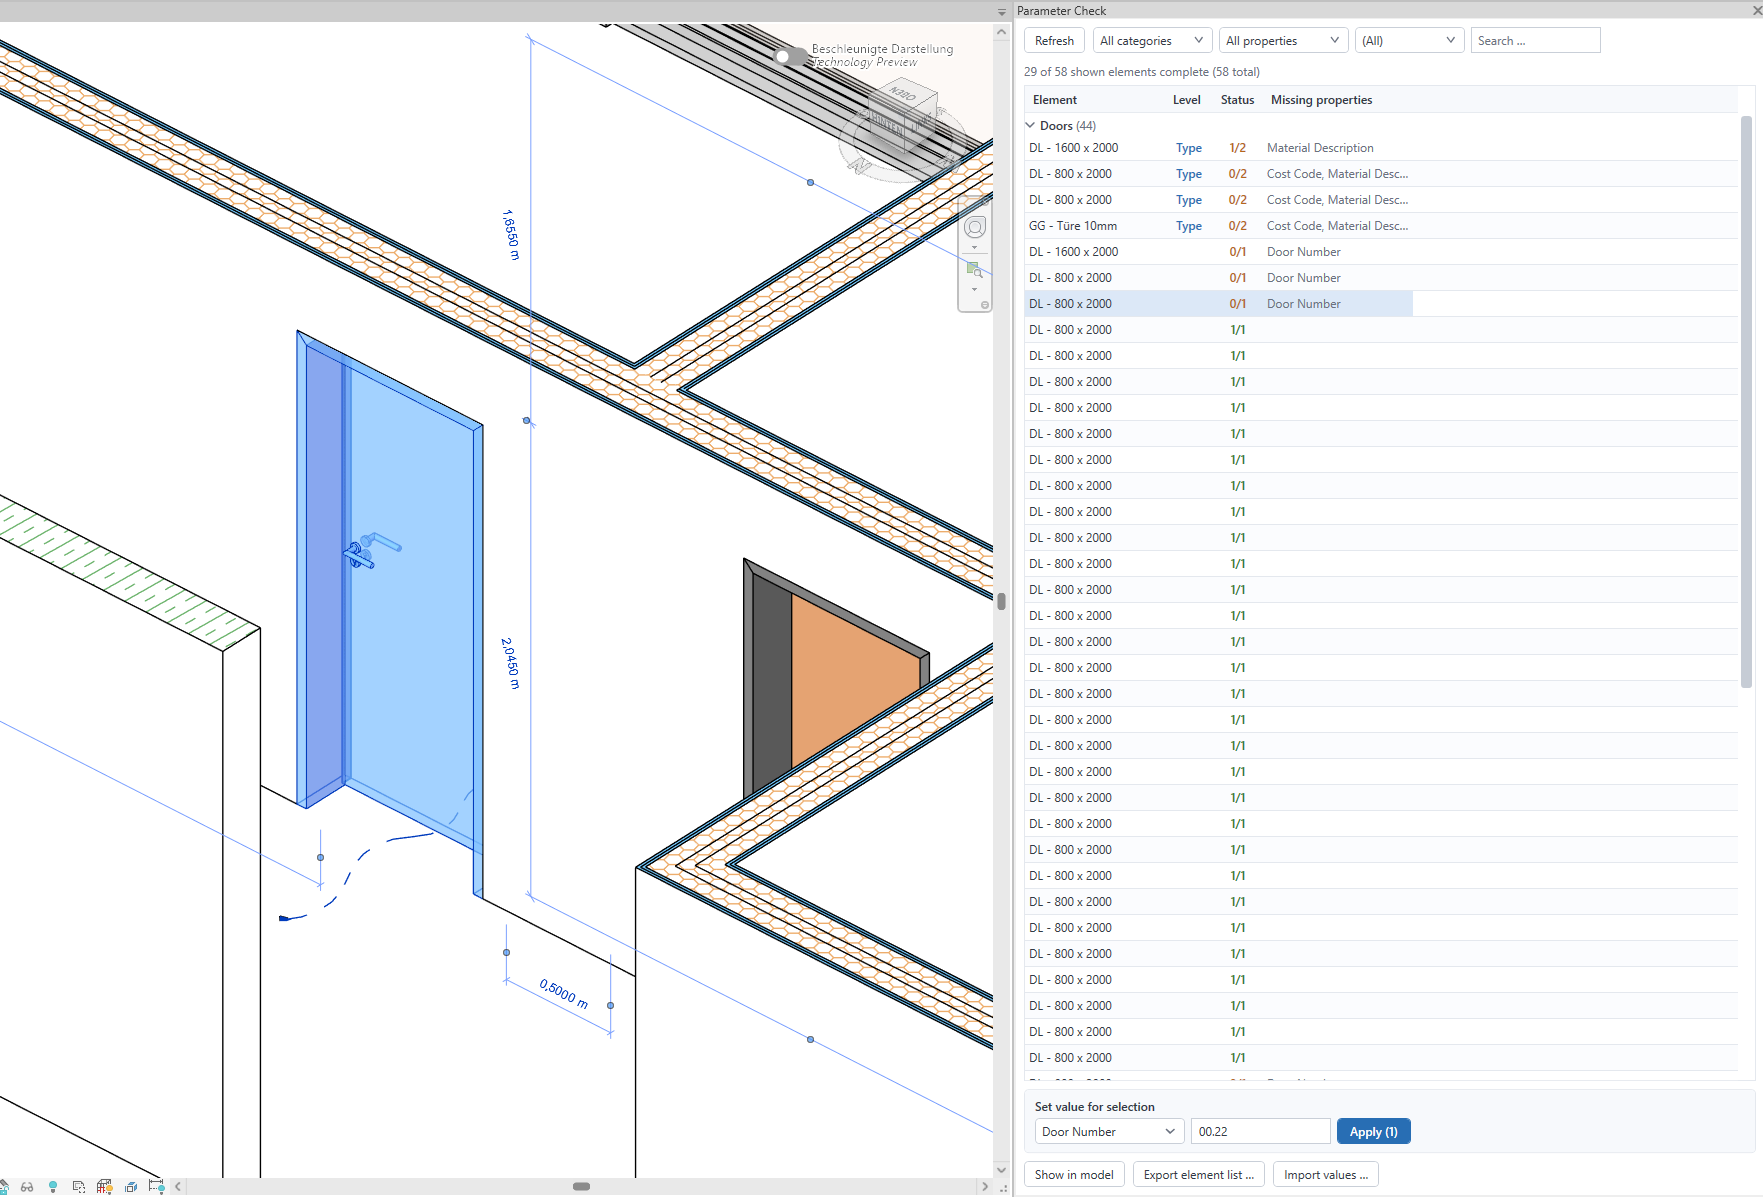
Task: Click the analytical model lightbulb icon
Action: point(104,1187)
